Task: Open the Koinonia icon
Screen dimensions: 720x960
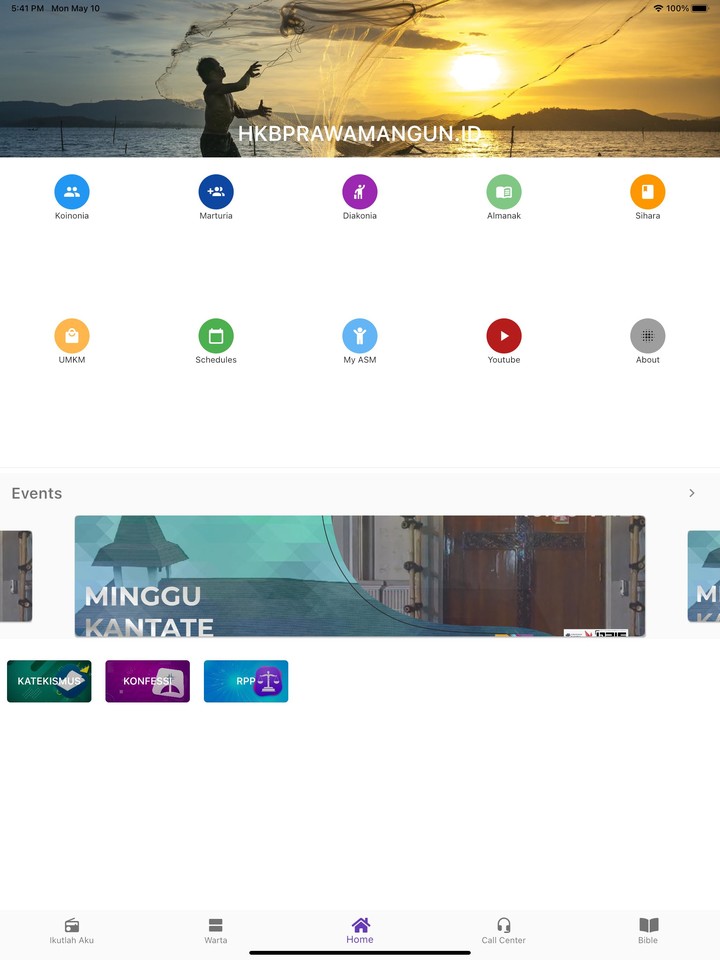Action: point(72,192)
